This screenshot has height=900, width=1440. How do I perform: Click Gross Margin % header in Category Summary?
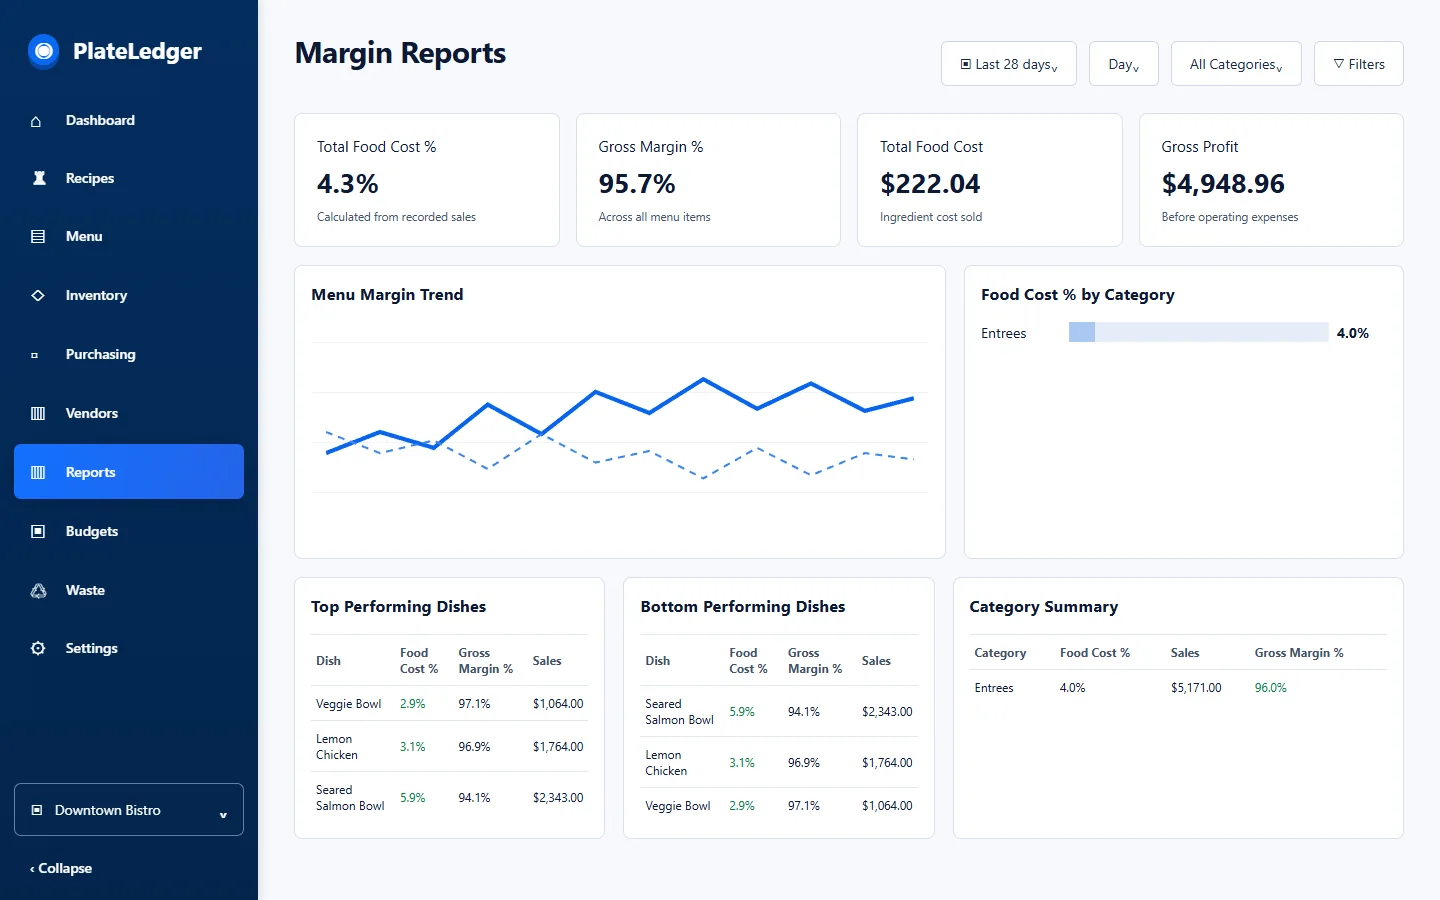click(1299, 653)
